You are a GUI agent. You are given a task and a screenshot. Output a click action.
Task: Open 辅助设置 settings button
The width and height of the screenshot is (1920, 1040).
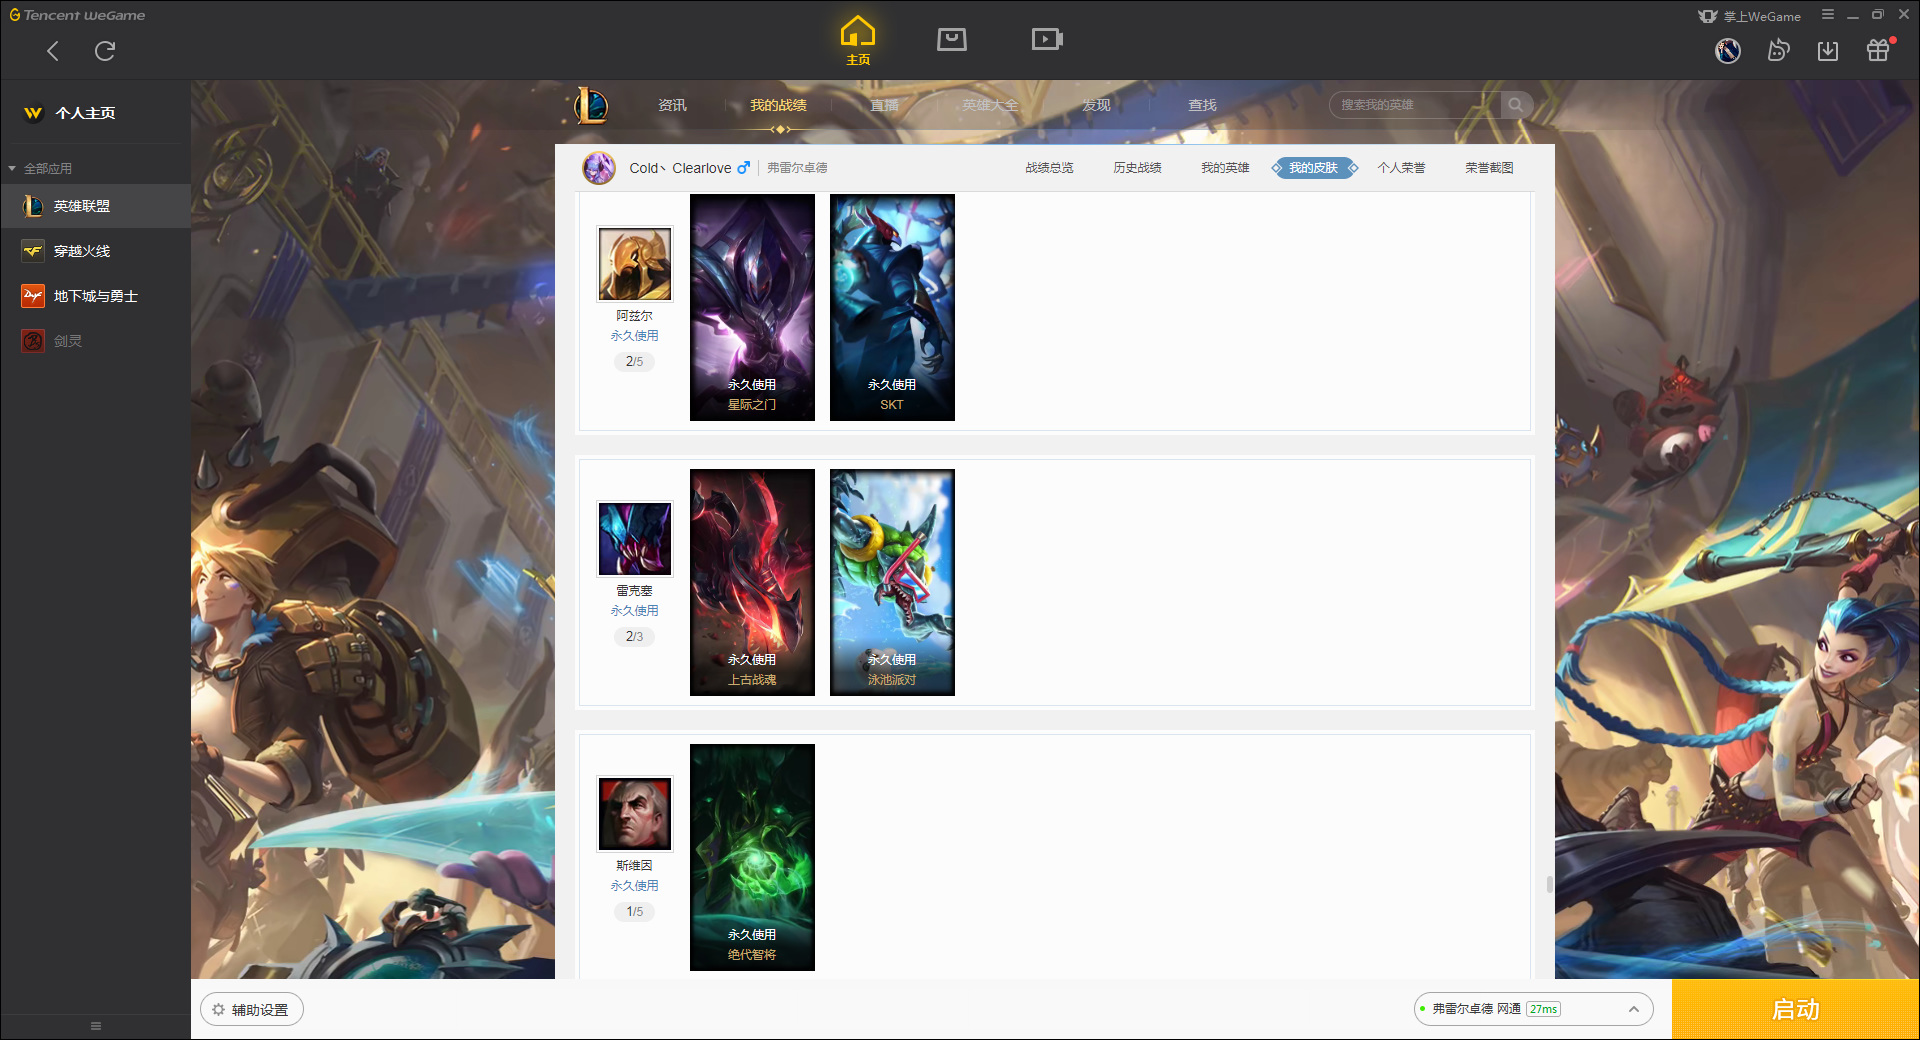pos(251,1010)
